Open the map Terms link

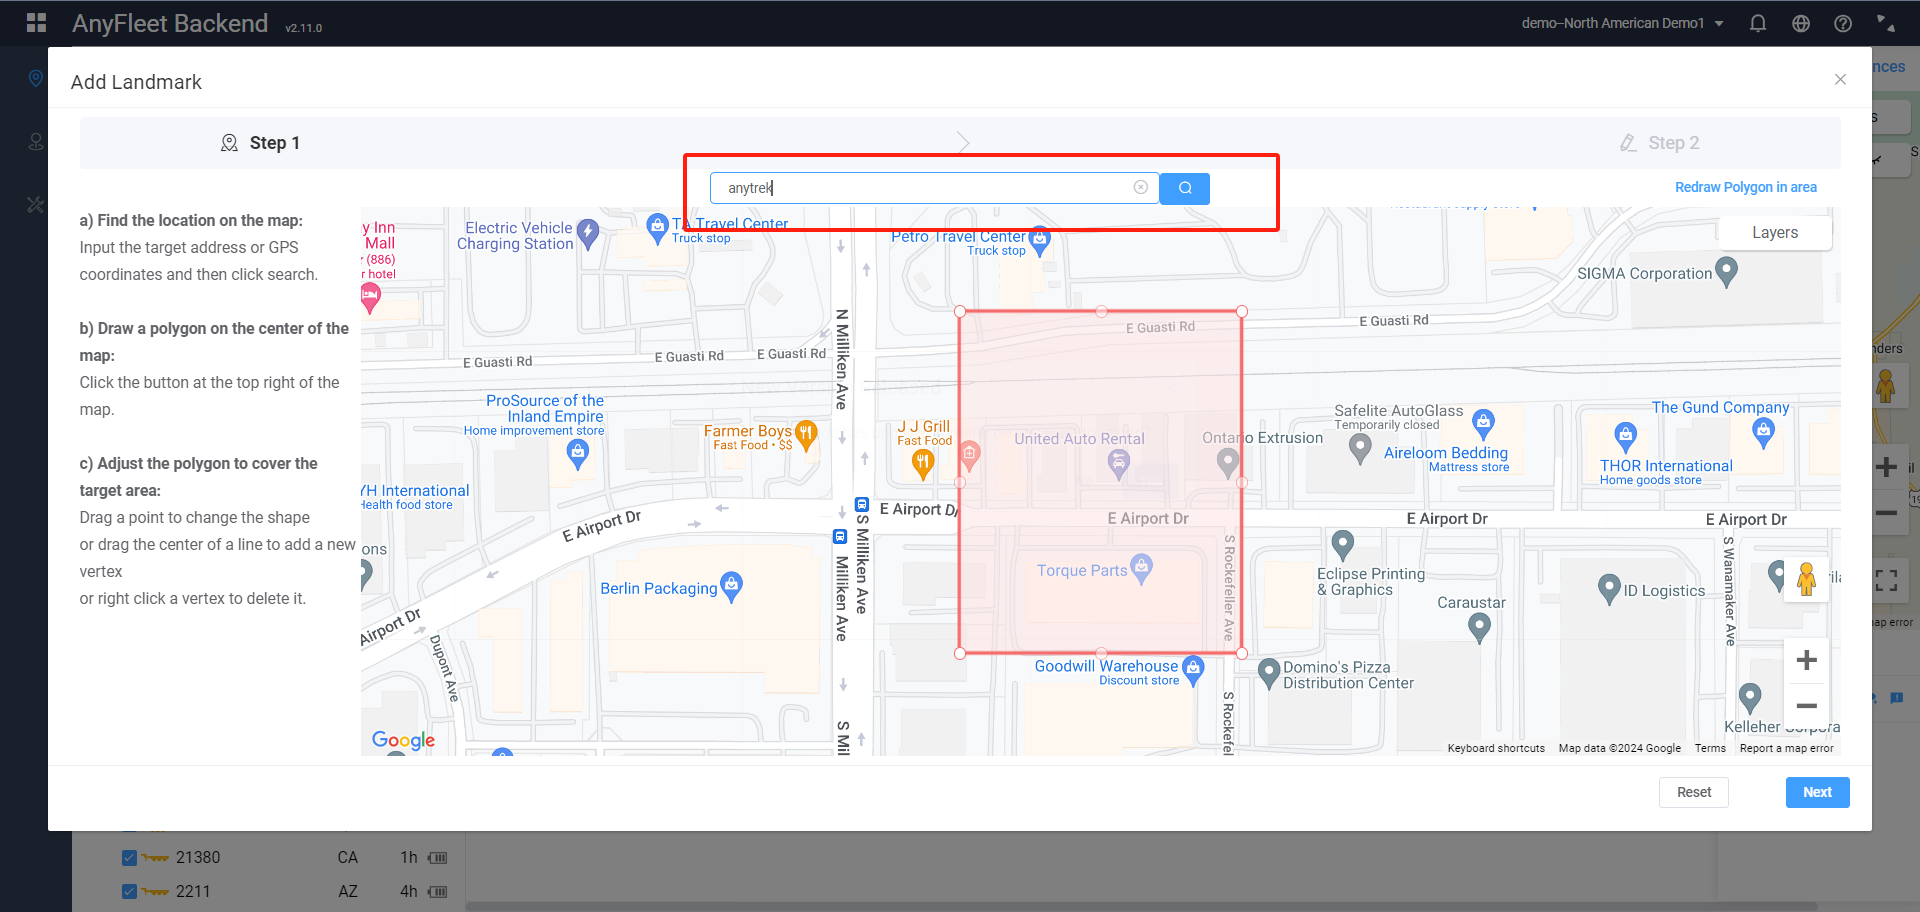1710,748
